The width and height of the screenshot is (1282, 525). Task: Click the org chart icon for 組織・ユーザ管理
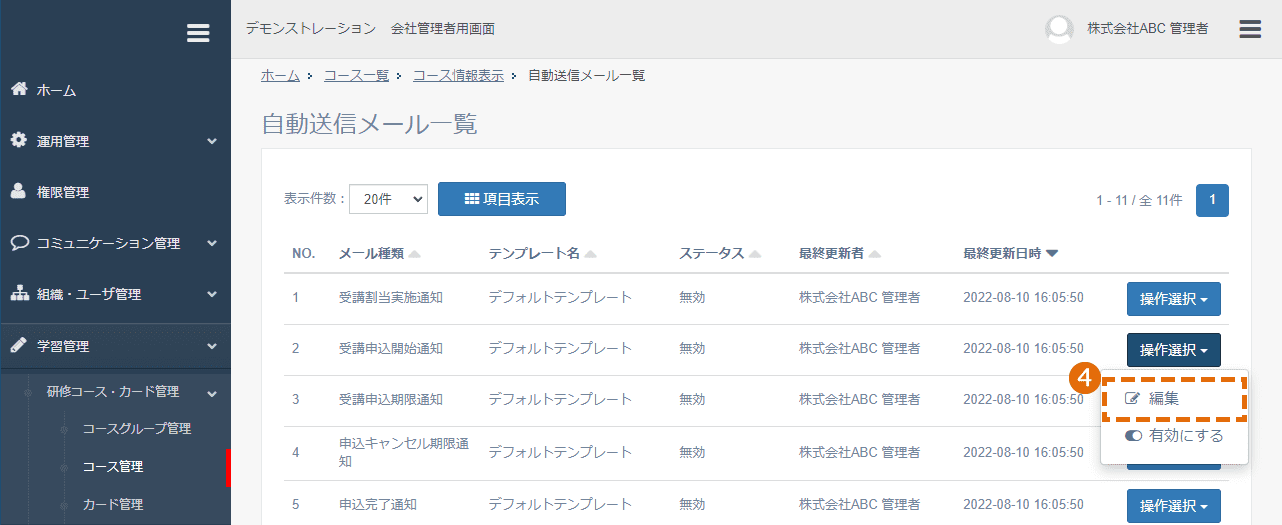coord(19,294)
